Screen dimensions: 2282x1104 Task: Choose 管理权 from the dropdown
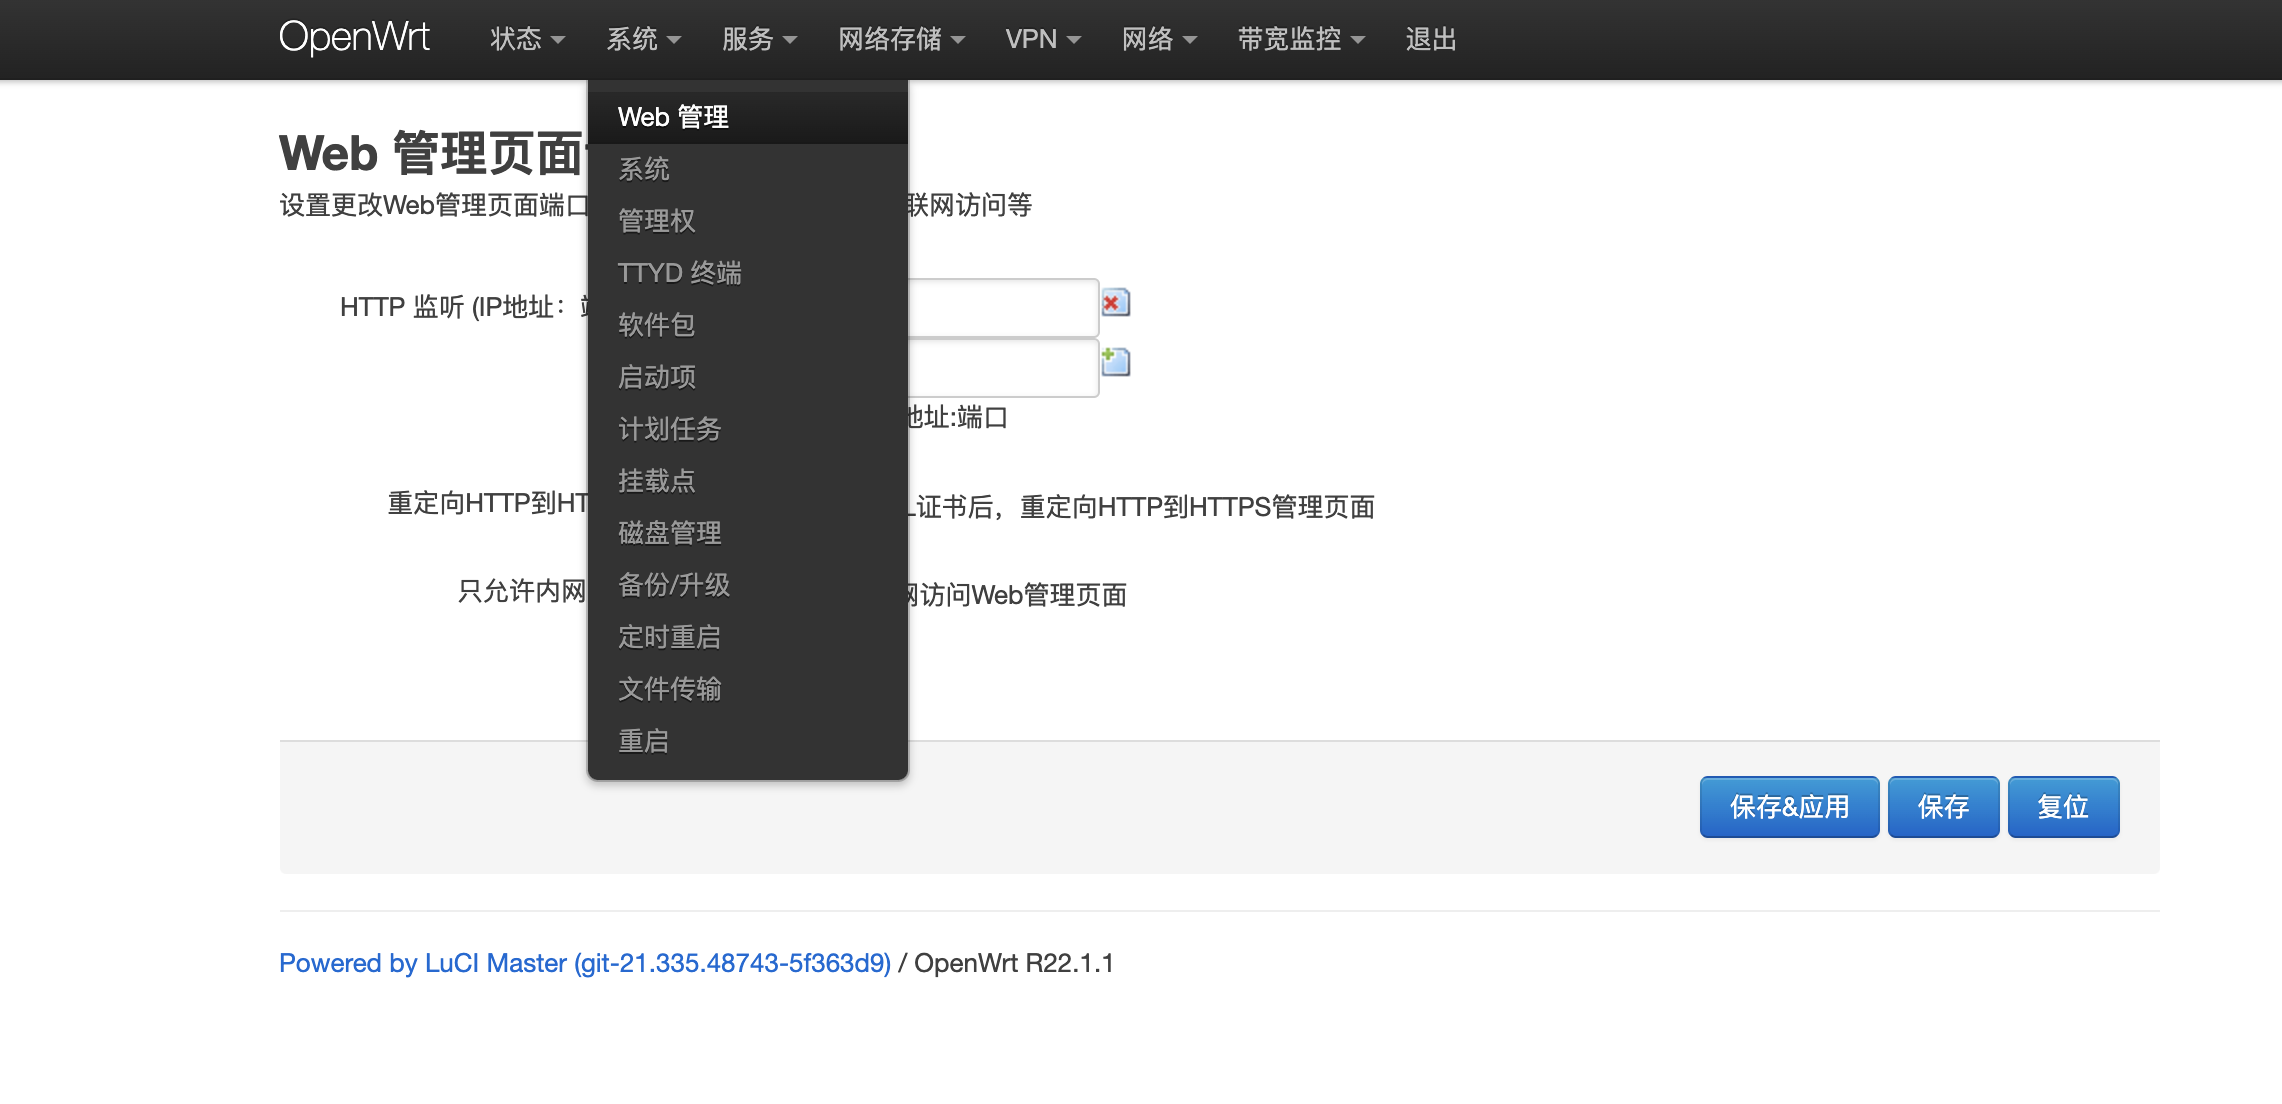(x=748, y=221)
